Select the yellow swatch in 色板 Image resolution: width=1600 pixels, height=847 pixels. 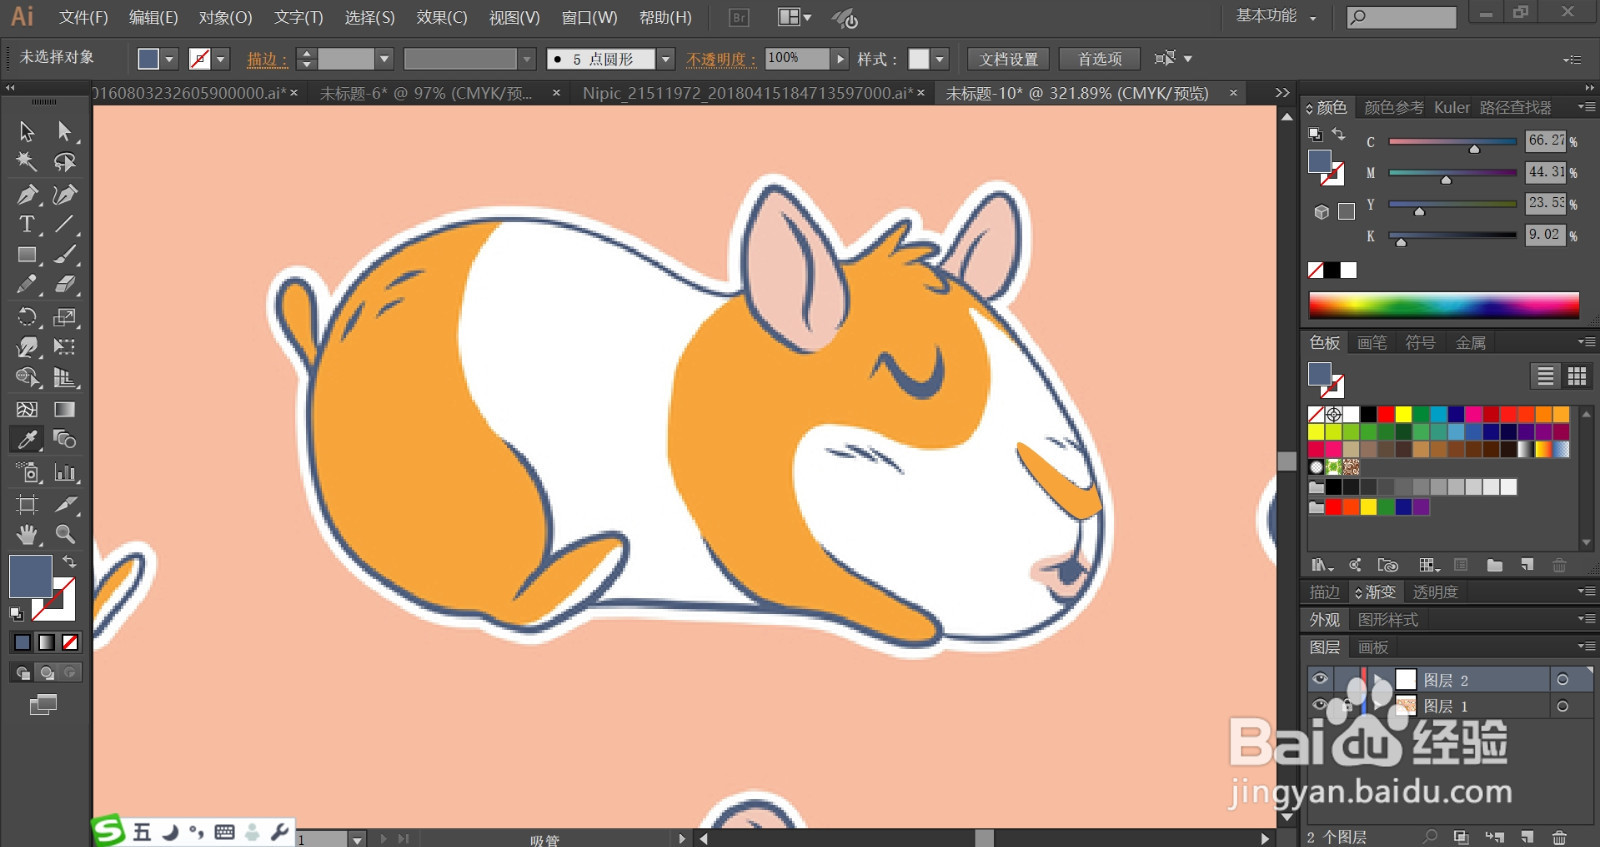[x=1403, y=414]
